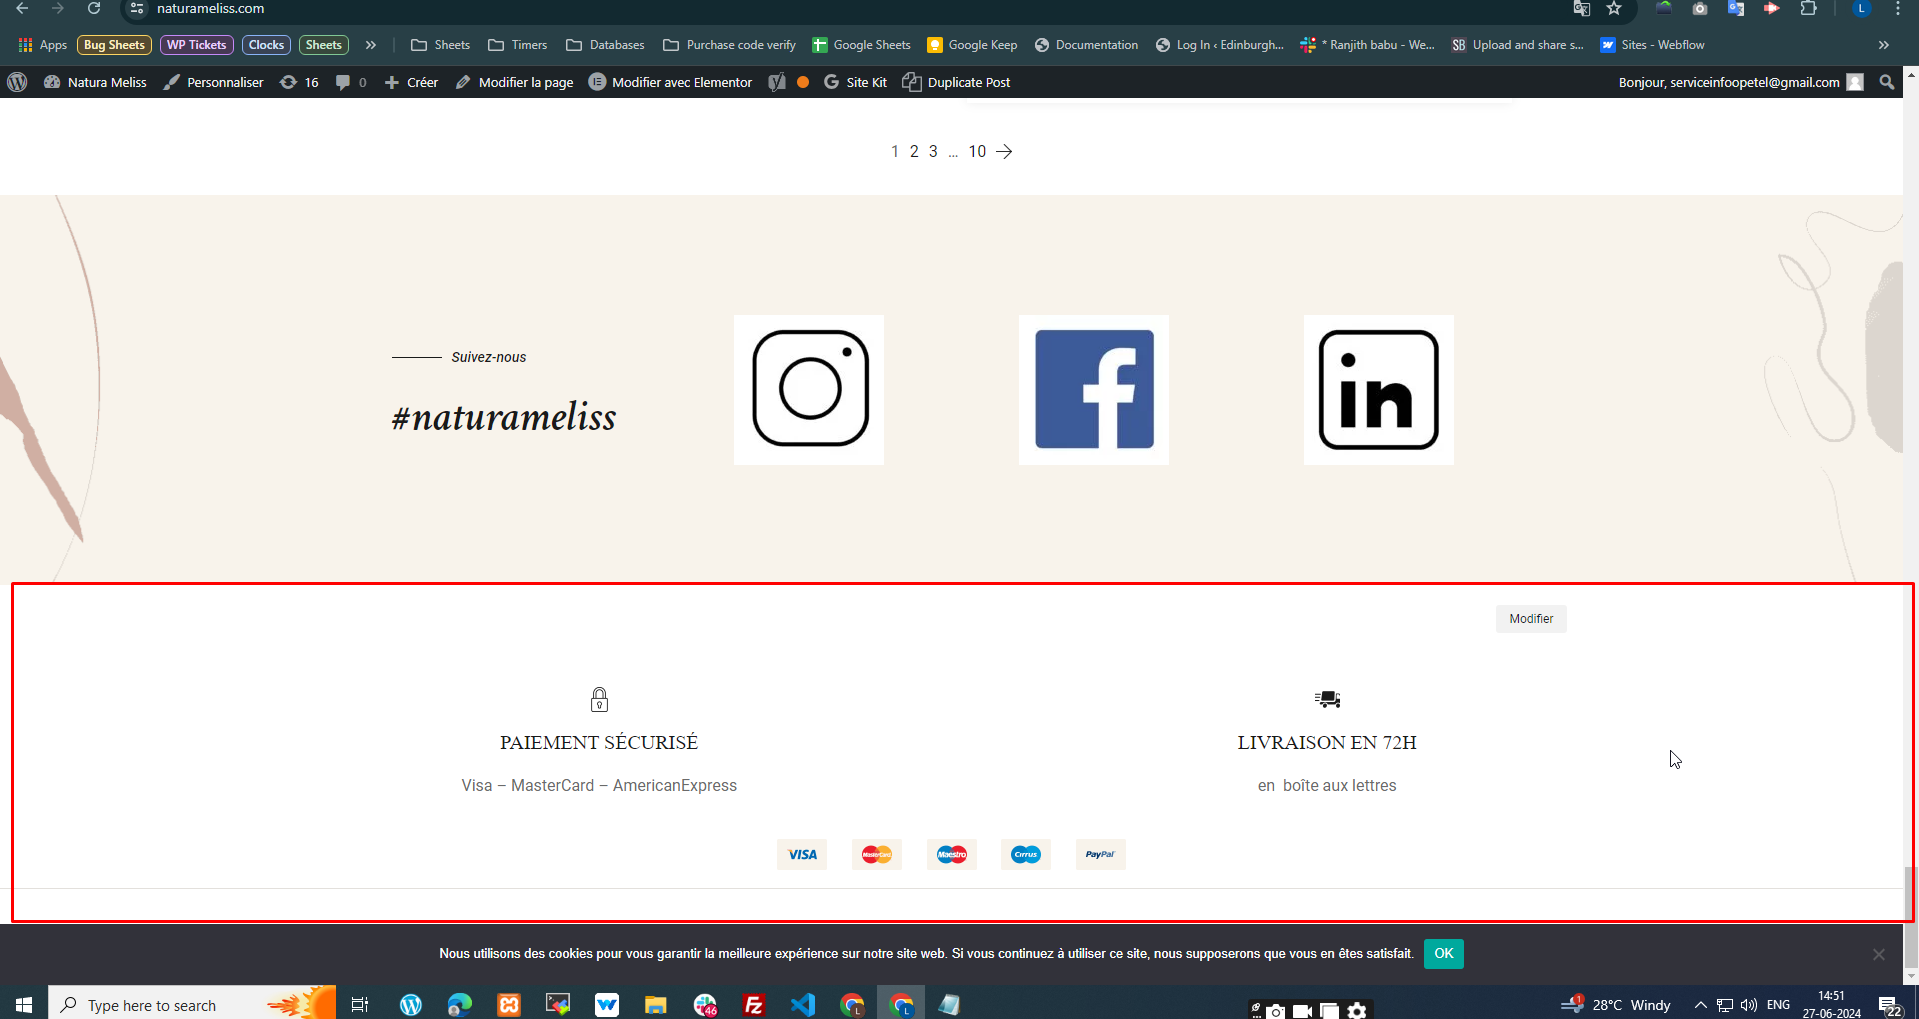The image size is (1919, 1019).
Task: Open the Instagram social icon
Action: click(x=809, y=389)
